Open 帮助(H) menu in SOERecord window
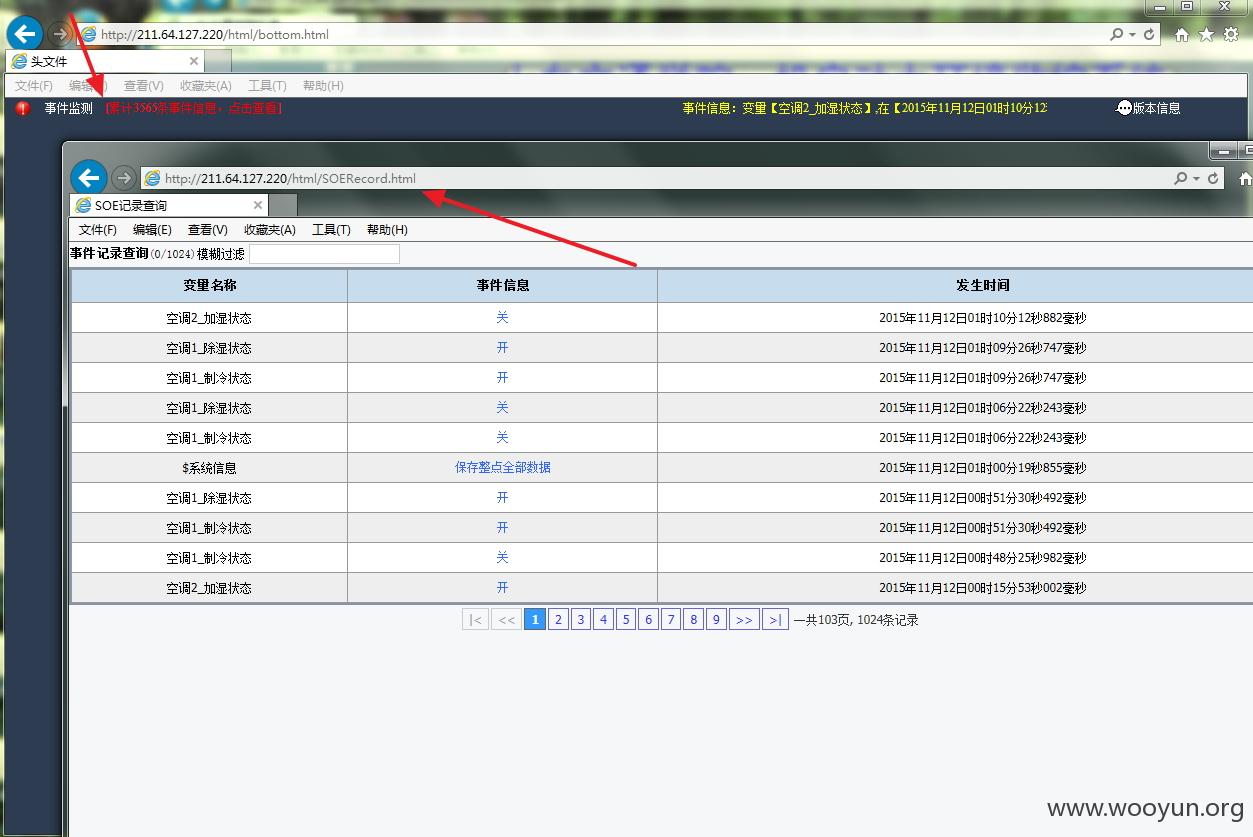The image size is (1253, 837). click(x=387, y=230)
